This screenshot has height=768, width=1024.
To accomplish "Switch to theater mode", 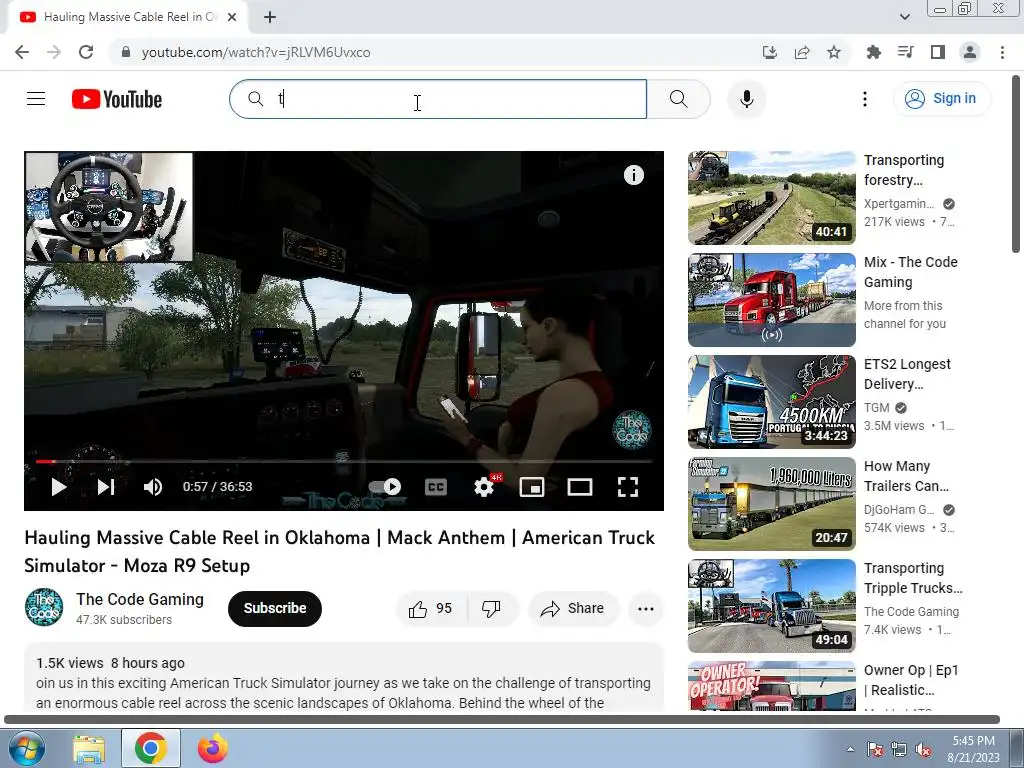I will (x=580, y=487).
